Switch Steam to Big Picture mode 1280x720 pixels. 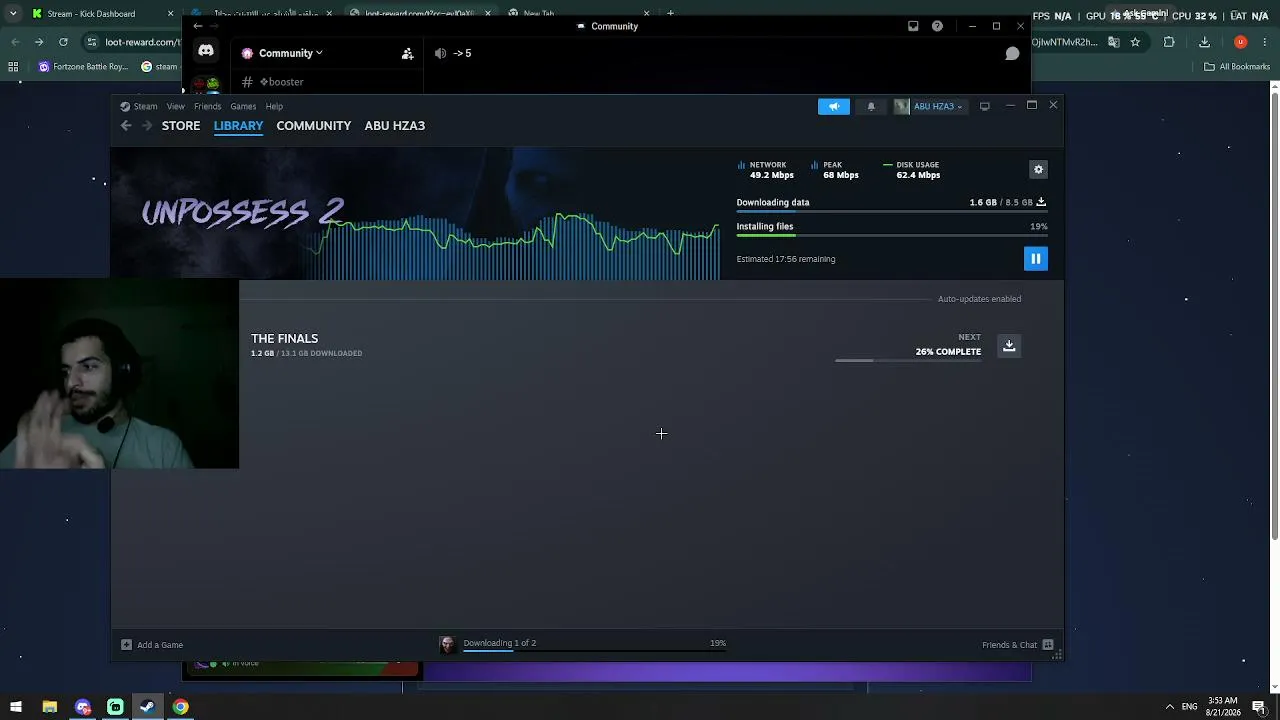tap(984, 106)
